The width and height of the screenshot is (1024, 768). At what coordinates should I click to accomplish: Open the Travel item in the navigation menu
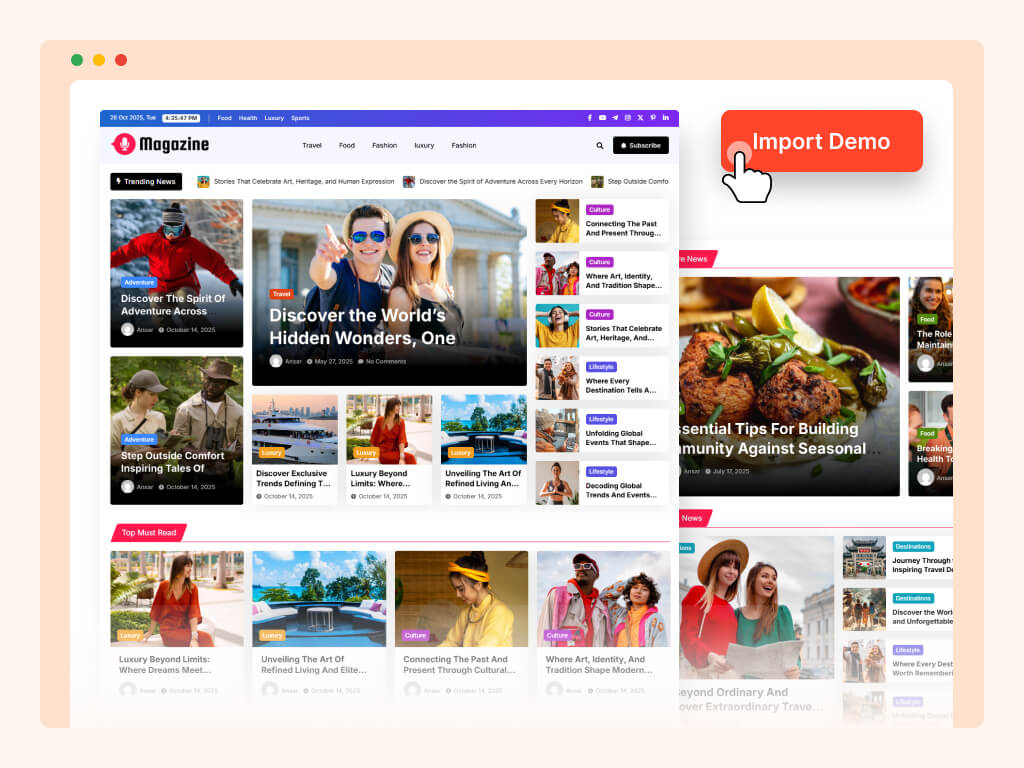click(x=311, y=145)
